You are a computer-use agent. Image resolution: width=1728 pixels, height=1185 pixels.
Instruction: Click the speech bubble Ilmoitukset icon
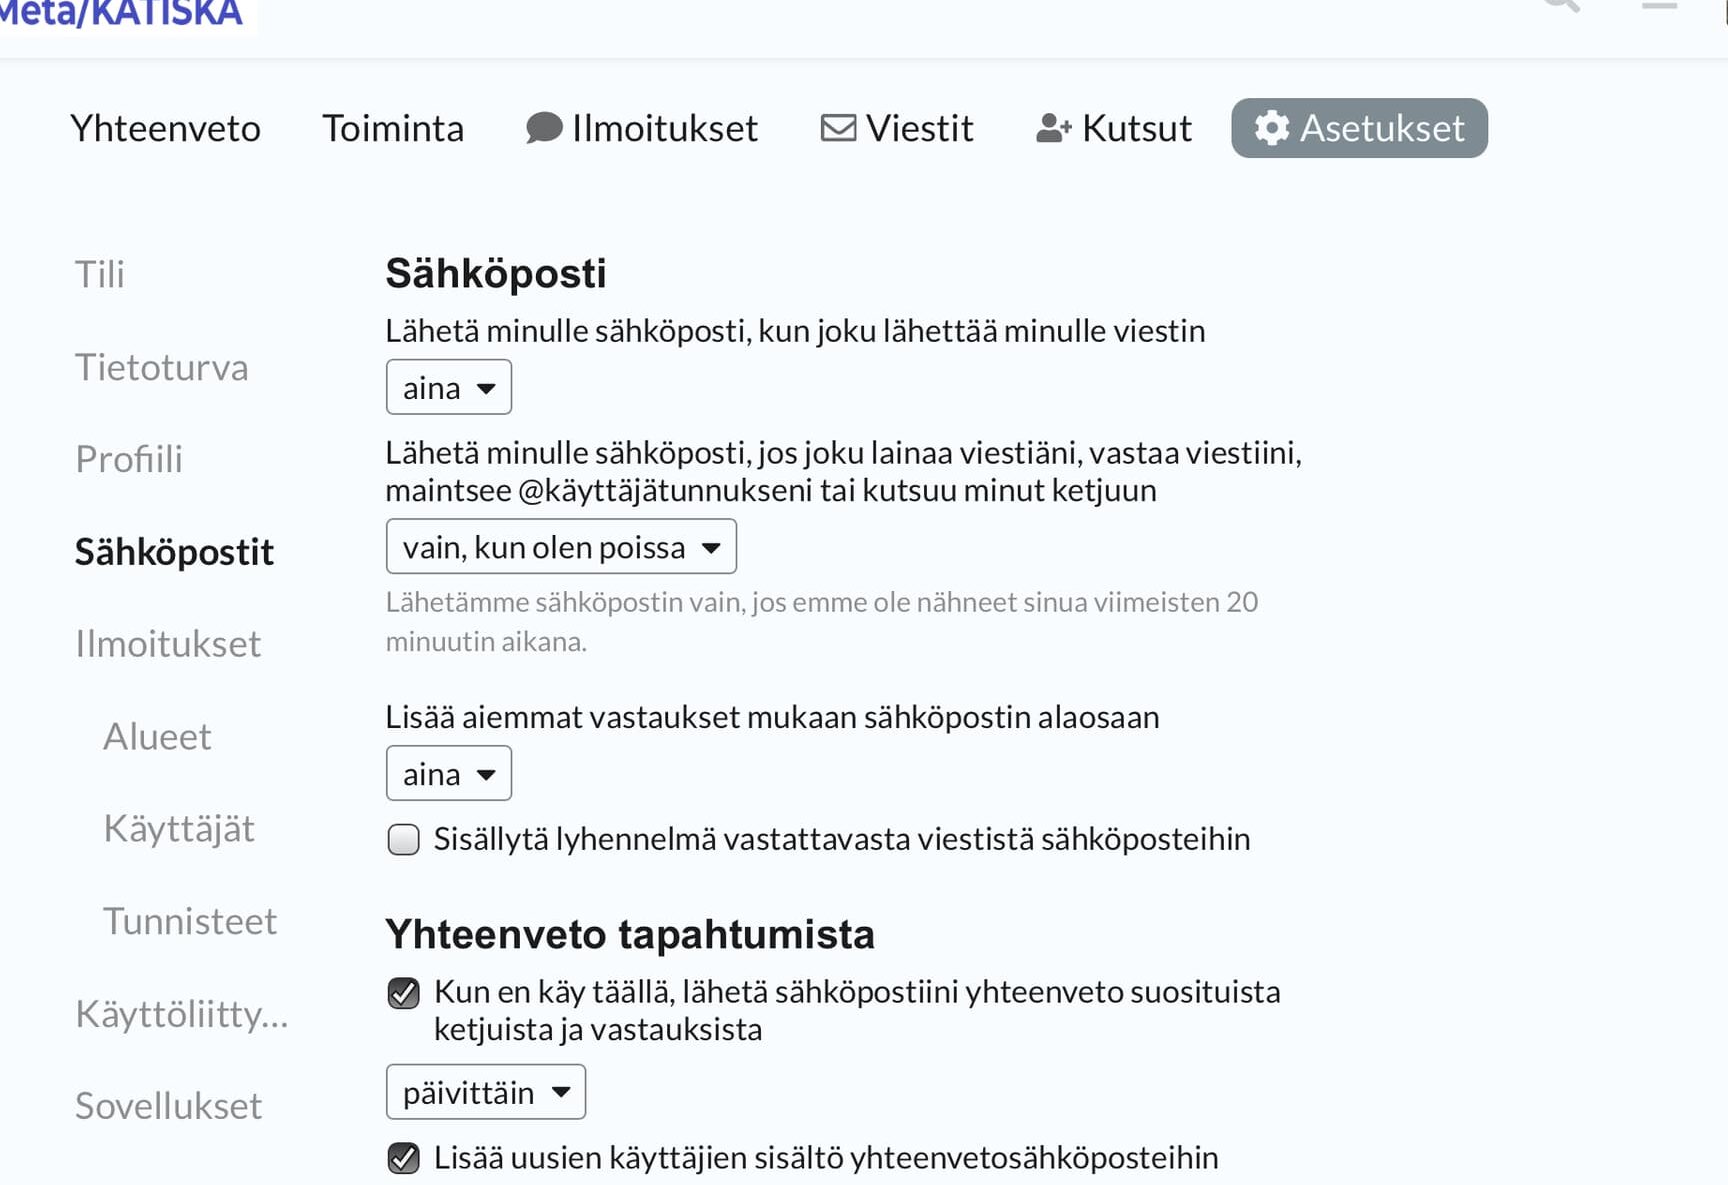tap(544, 128)
